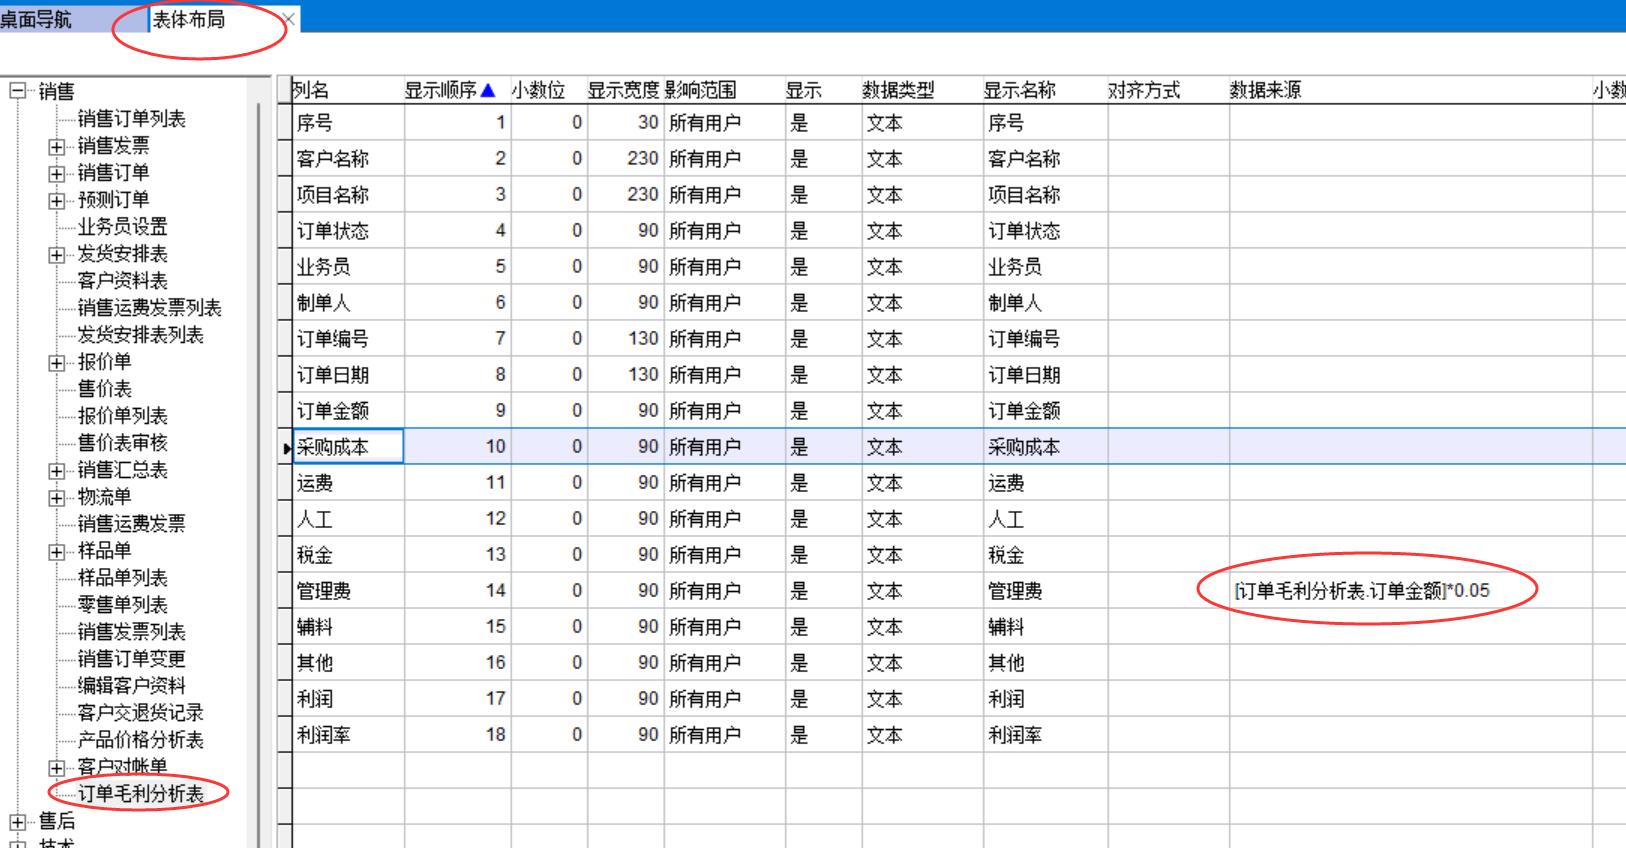Click the 数据来源 column header

click(x=1265, y=91)
